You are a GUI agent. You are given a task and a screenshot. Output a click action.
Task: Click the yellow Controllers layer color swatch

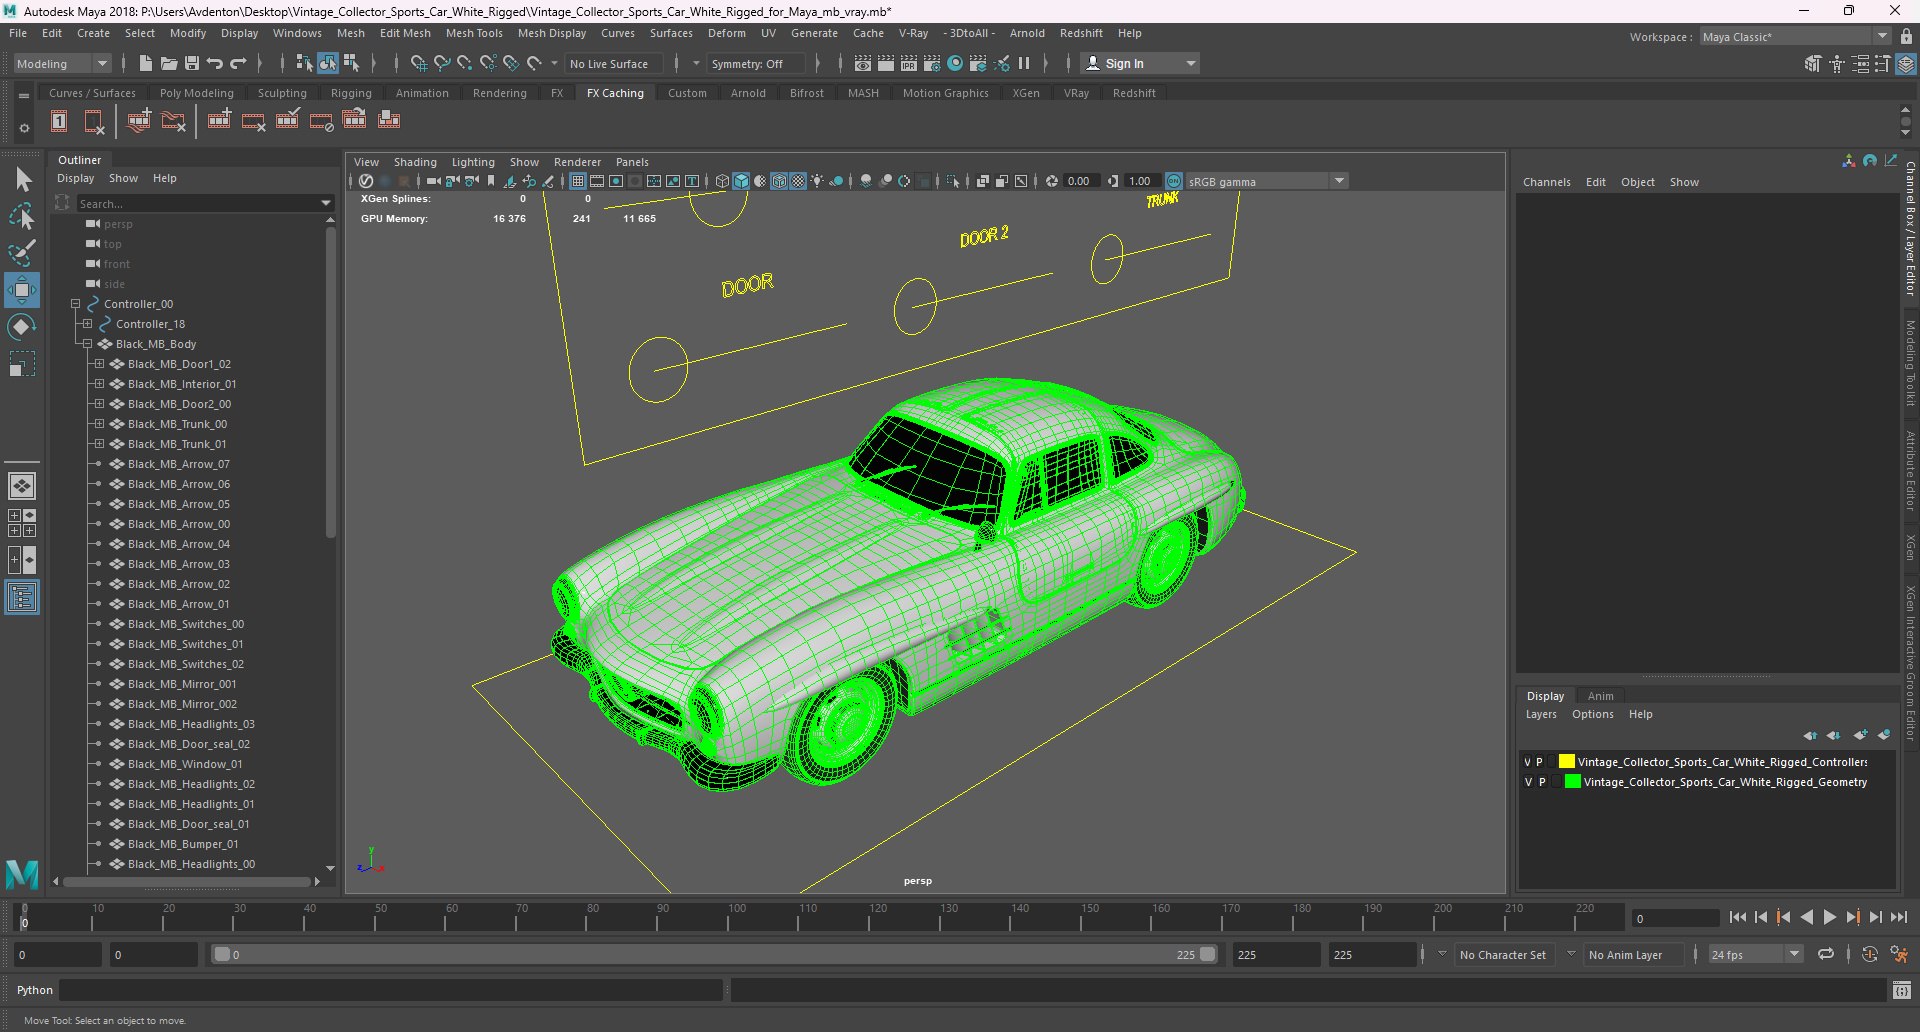click(x=1566, y=762)
